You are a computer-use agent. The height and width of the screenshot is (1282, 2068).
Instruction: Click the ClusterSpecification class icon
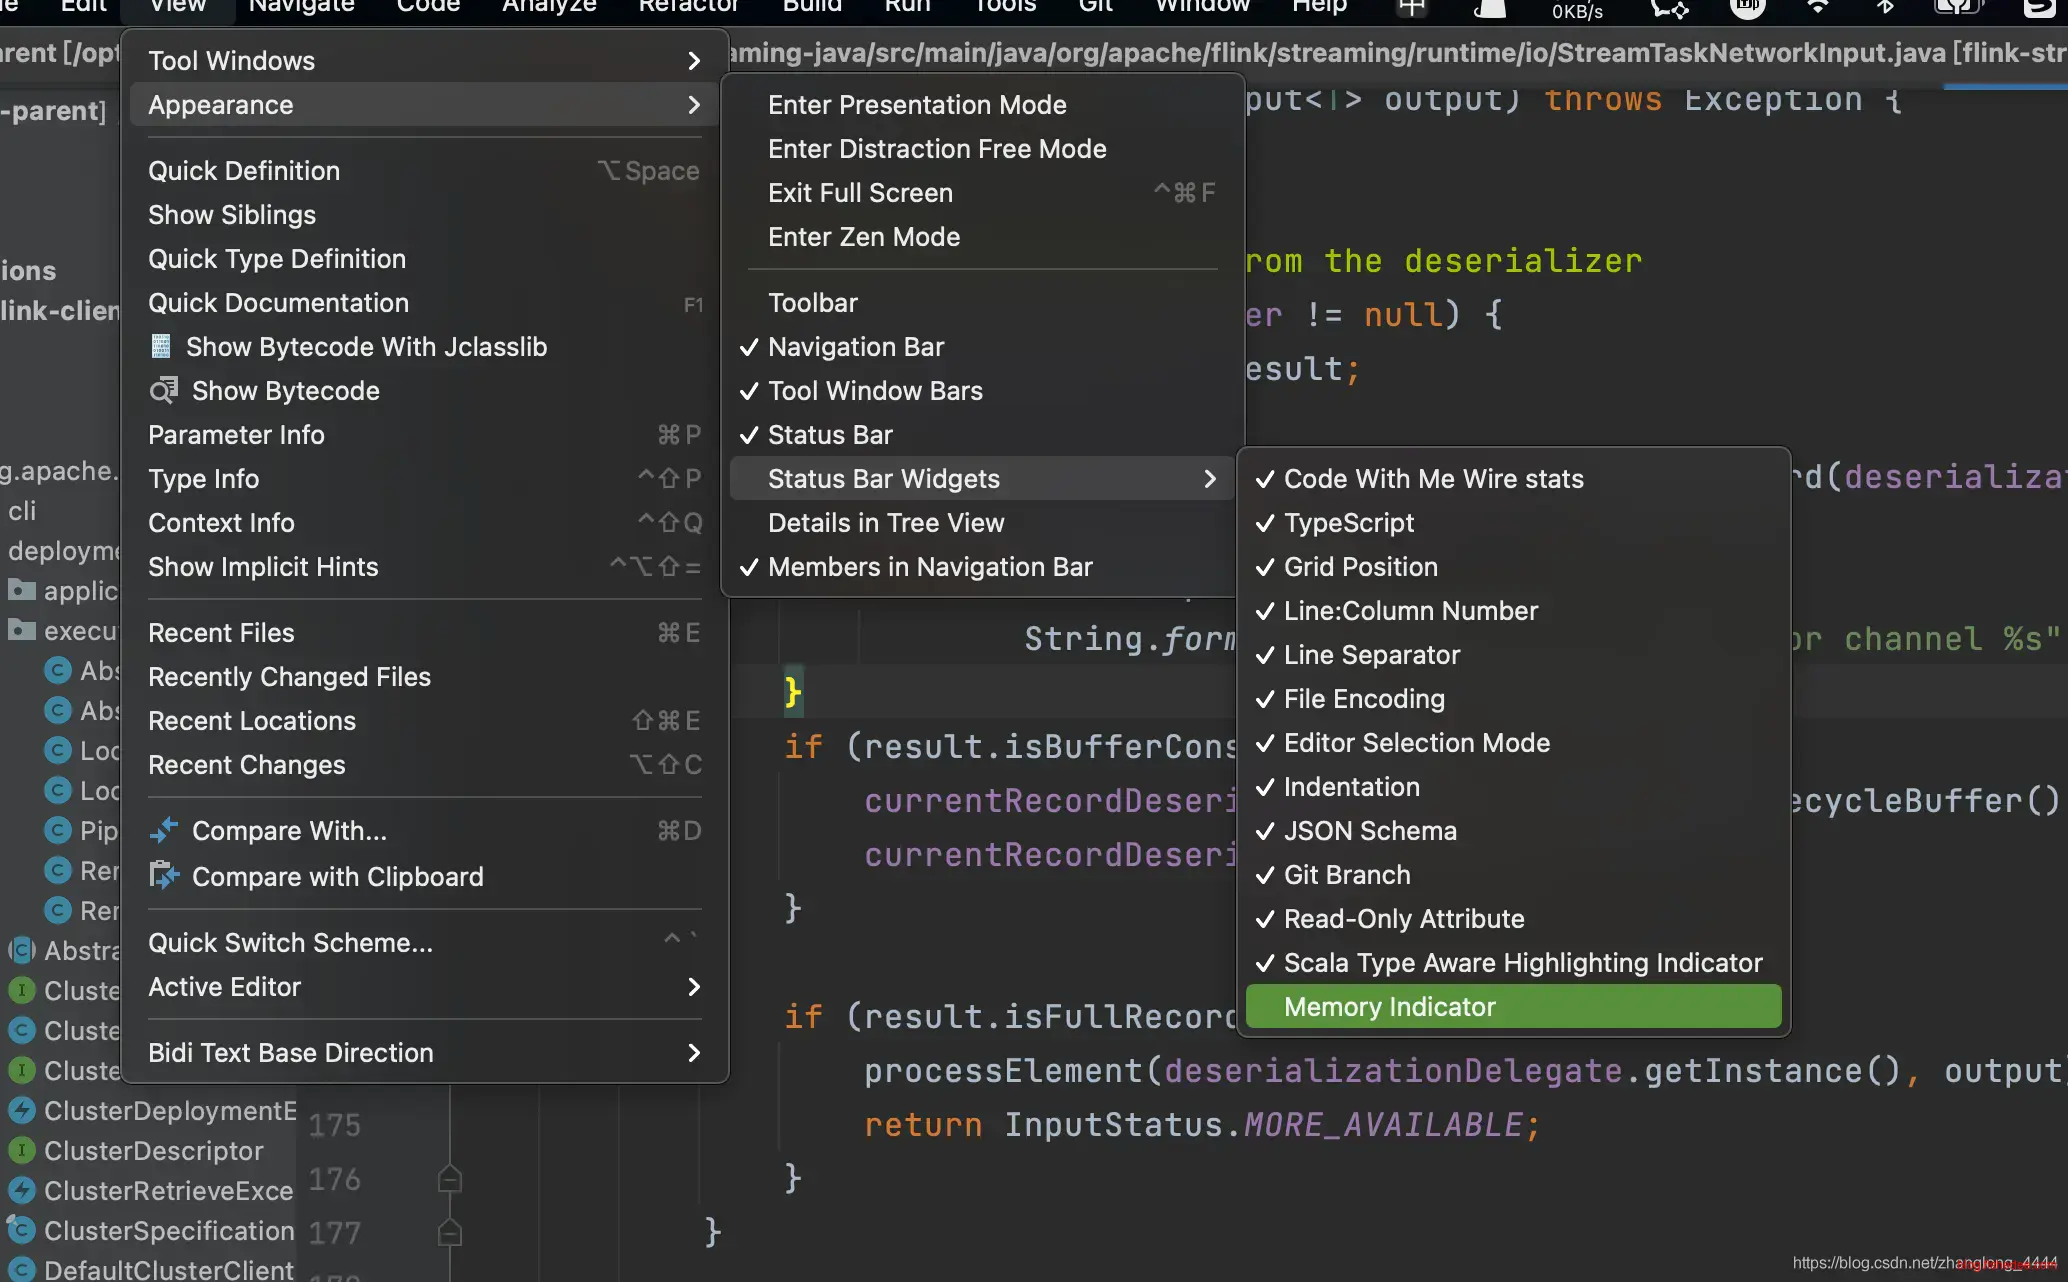21,1230
